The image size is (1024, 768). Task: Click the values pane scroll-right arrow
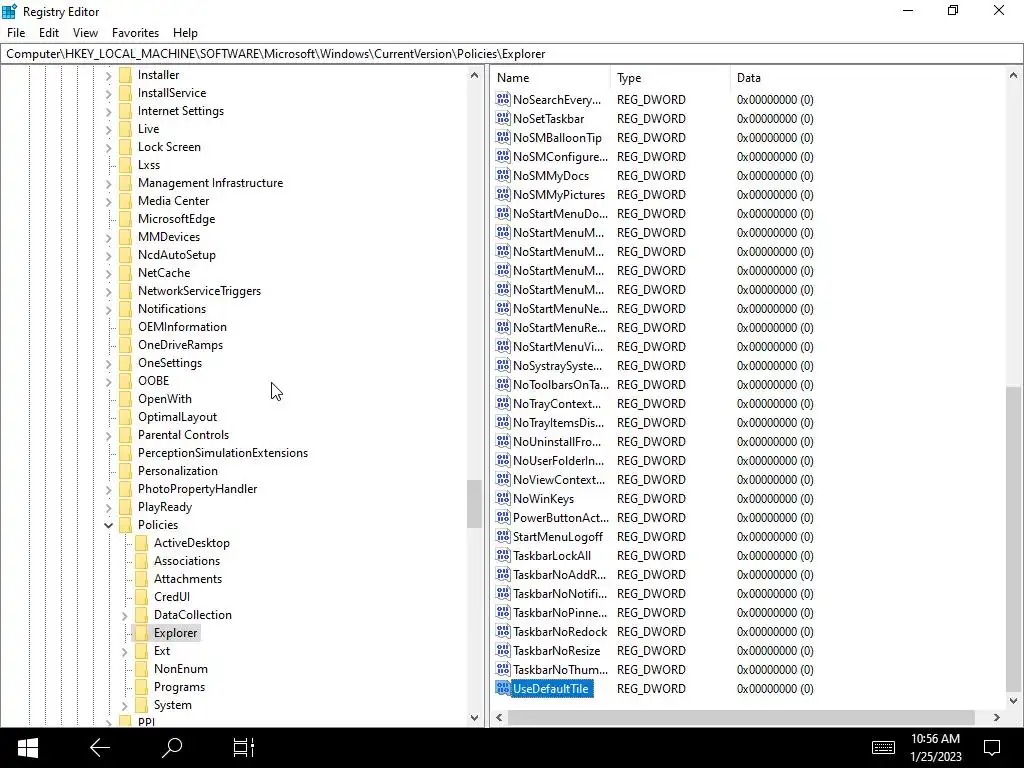coord(997,717)
